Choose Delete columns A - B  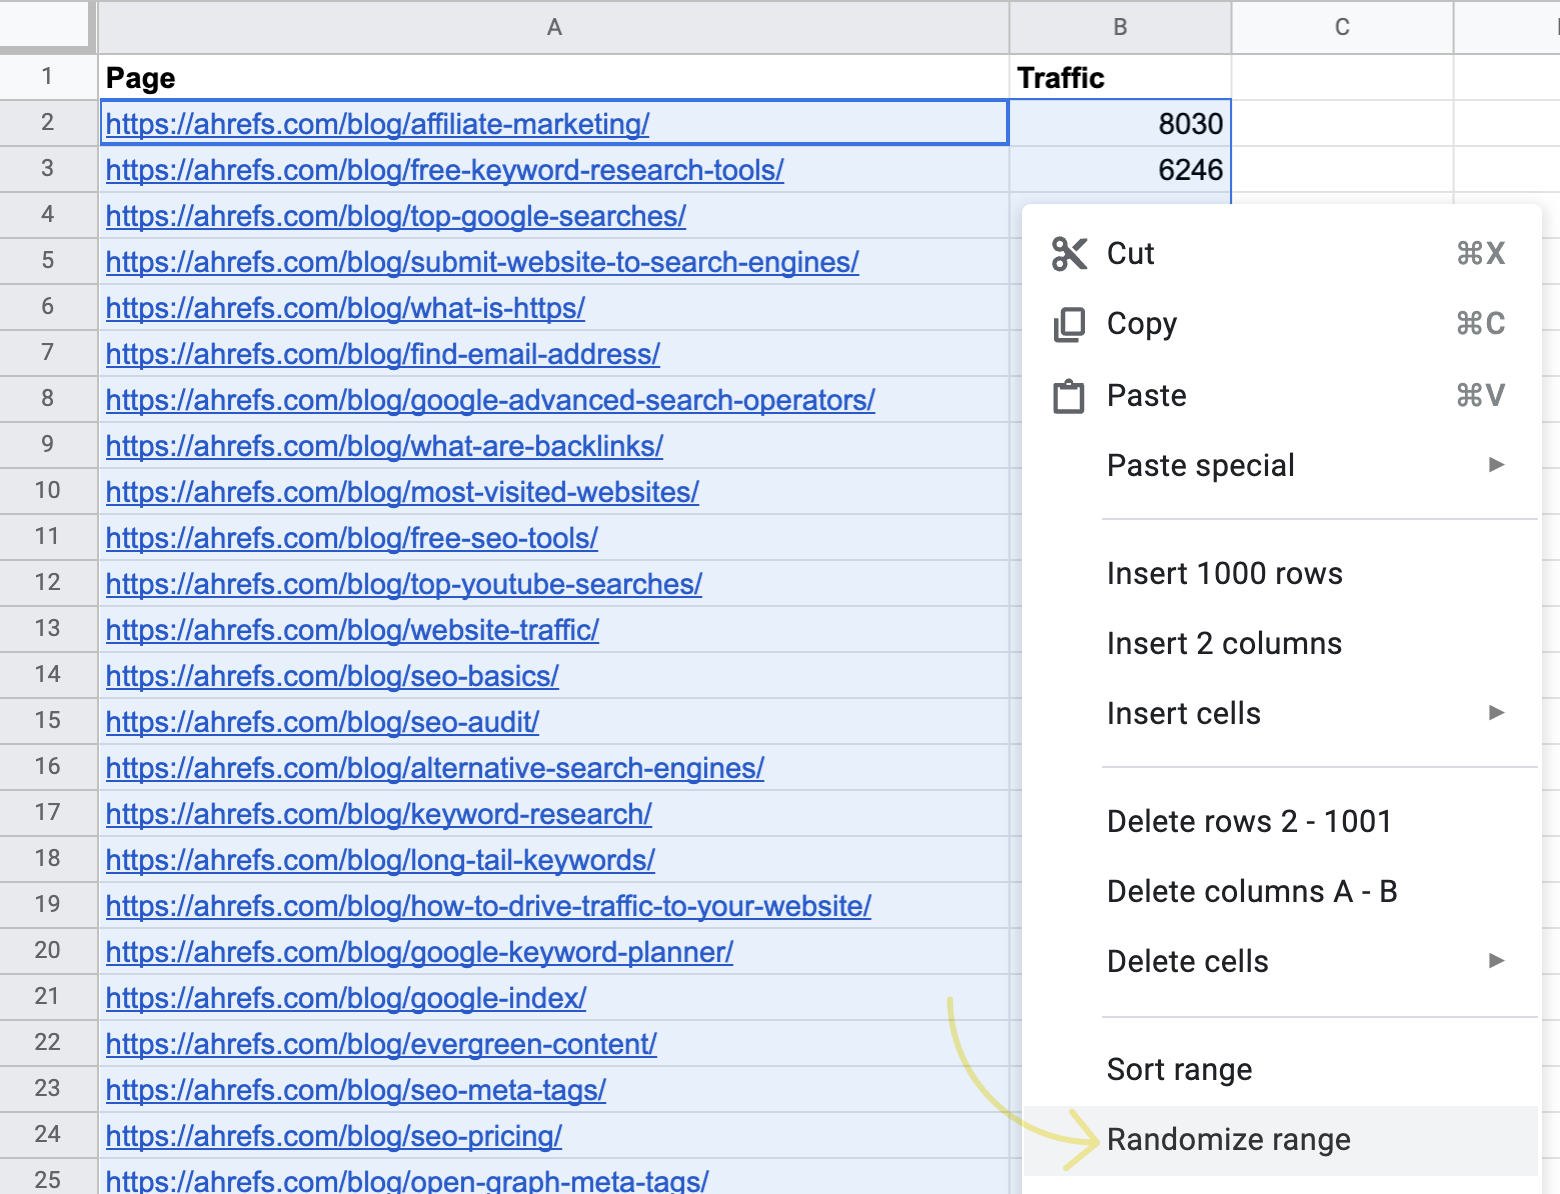tap(1252, 892)
